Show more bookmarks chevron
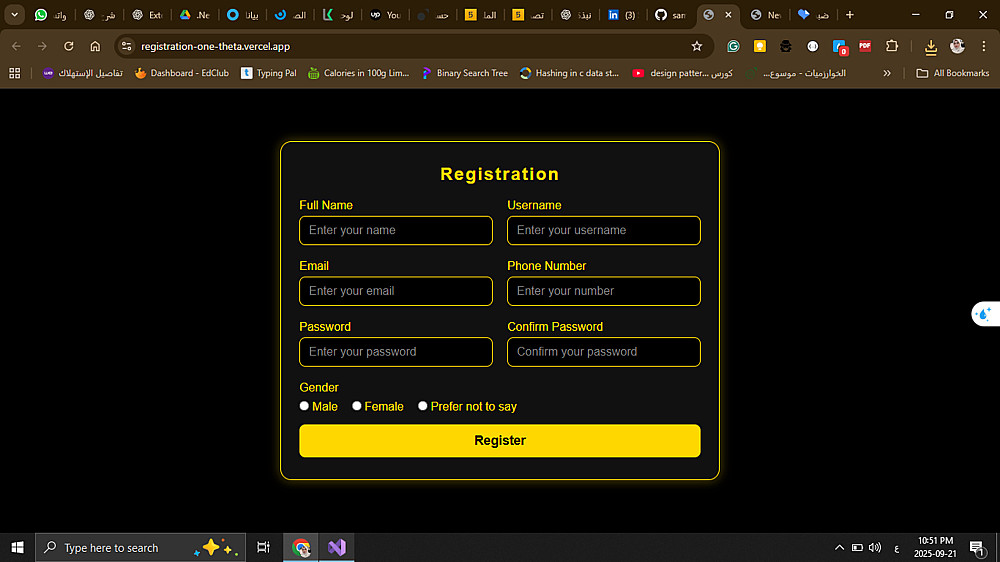Viewport: 1000px width, 562px height. 887,73
